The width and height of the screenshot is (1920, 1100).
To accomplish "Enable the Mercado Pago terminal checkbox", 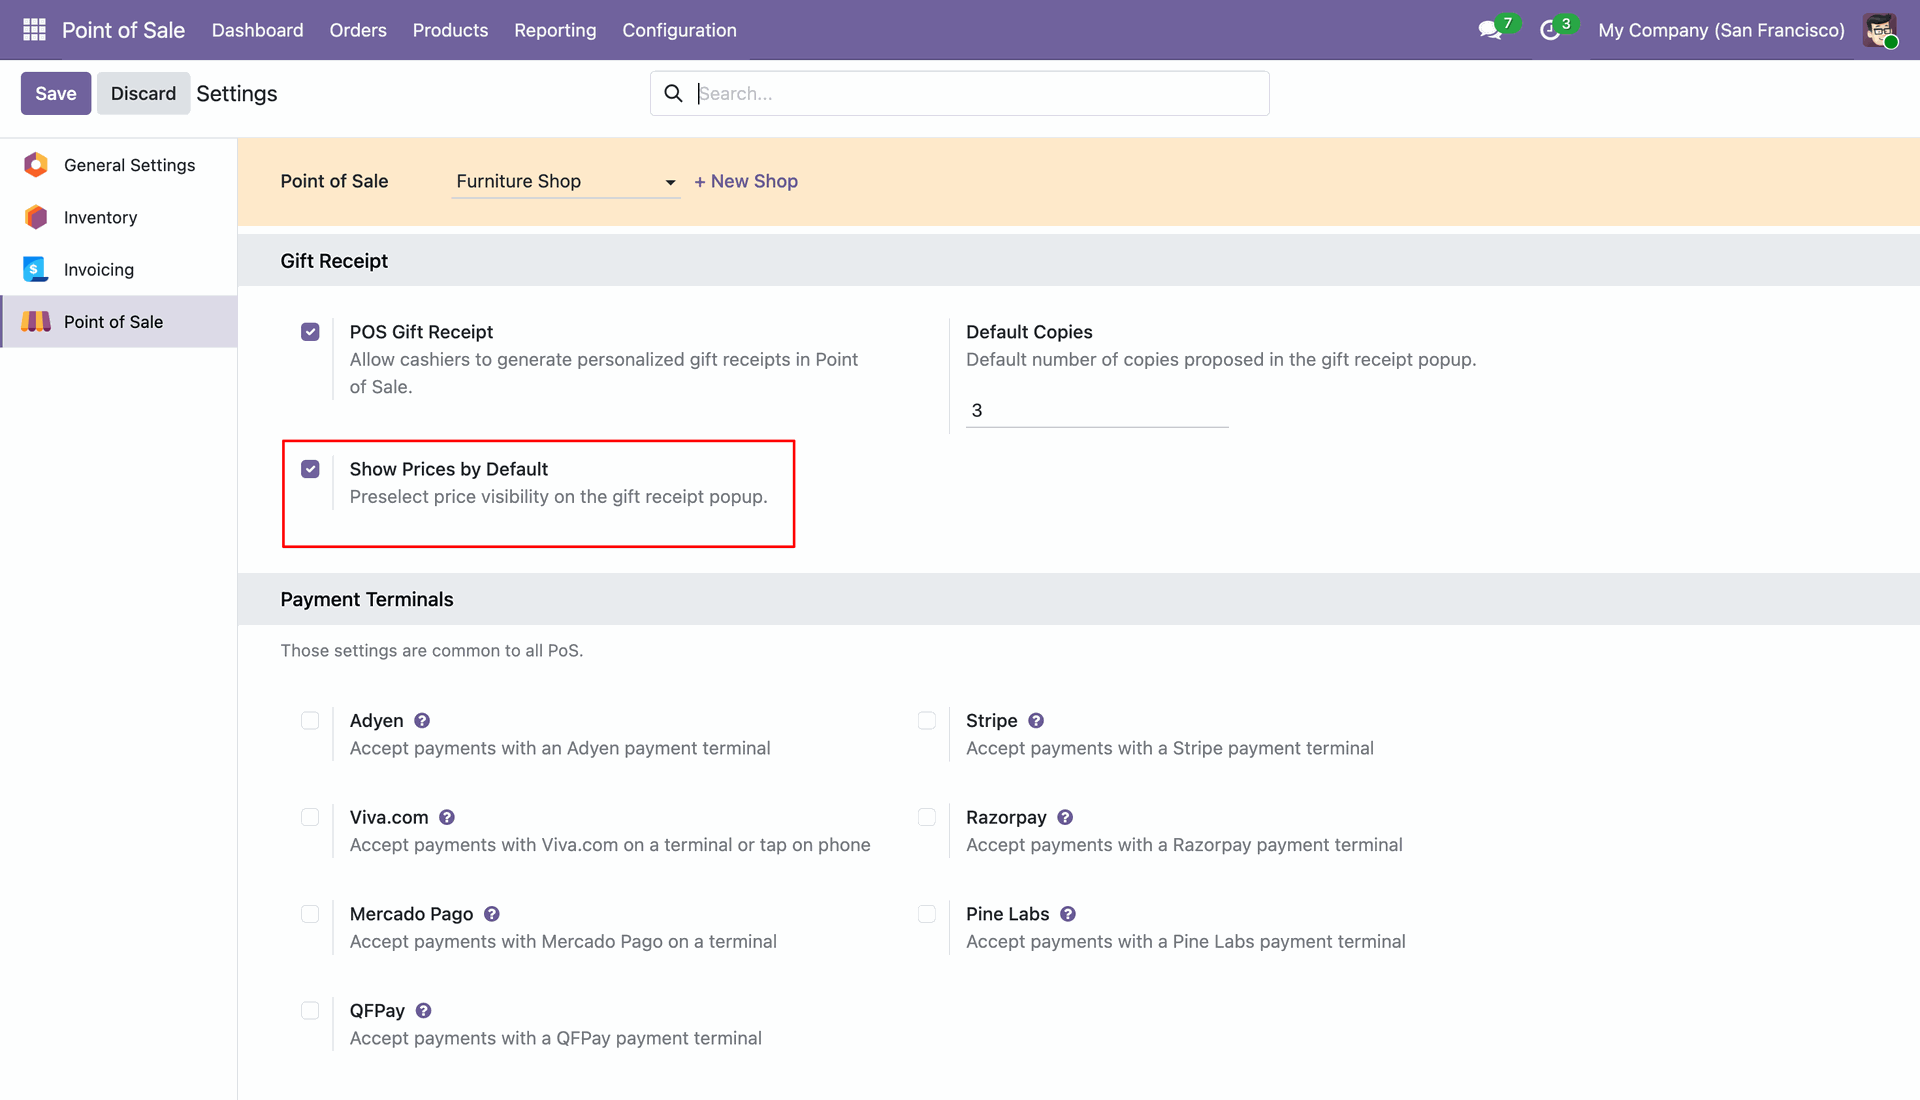I will coord(310,914).
